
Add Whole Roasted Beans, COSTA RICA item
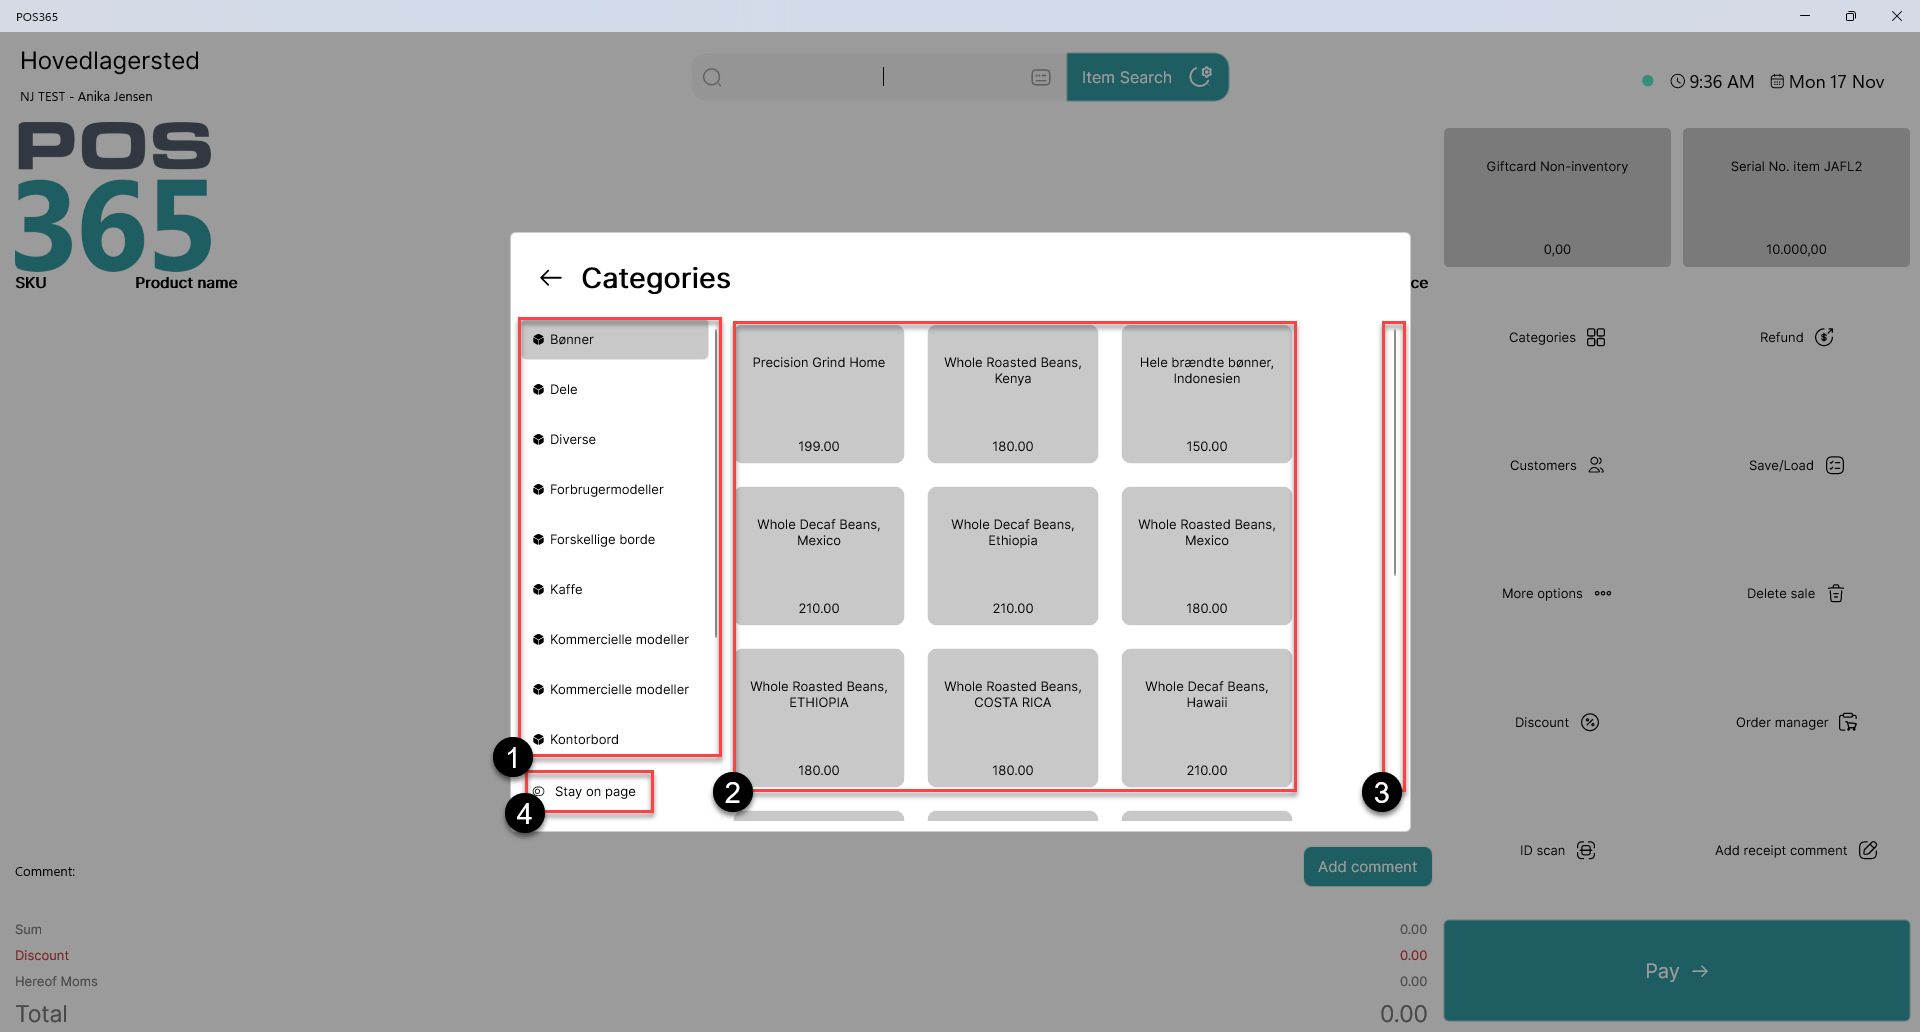click(1013, 718)
